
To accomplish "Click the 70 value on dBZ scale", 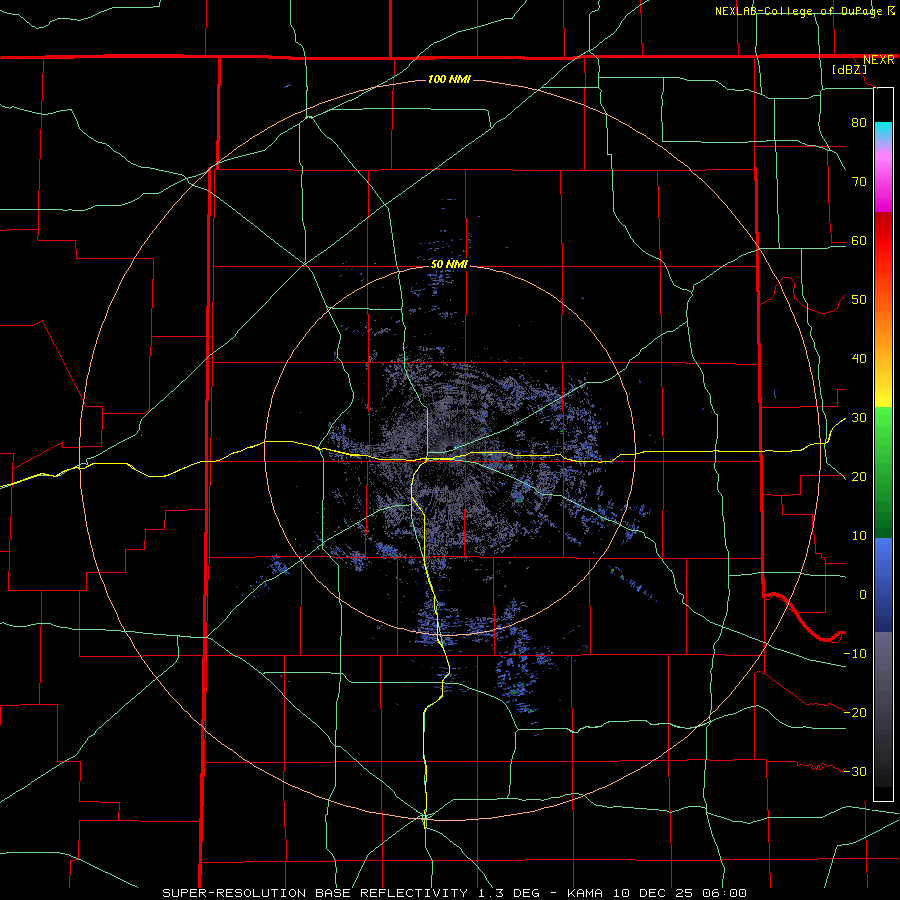I will (859, 181).
